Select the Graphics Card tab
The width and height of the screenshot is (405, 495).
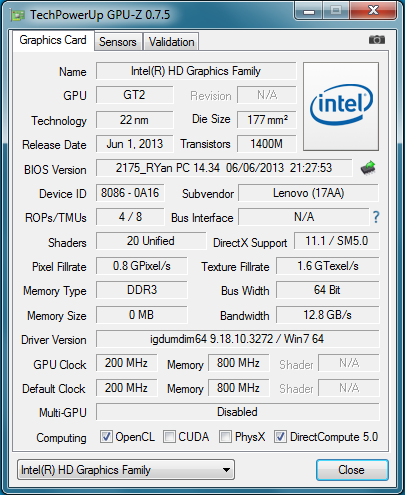(53, 40)
